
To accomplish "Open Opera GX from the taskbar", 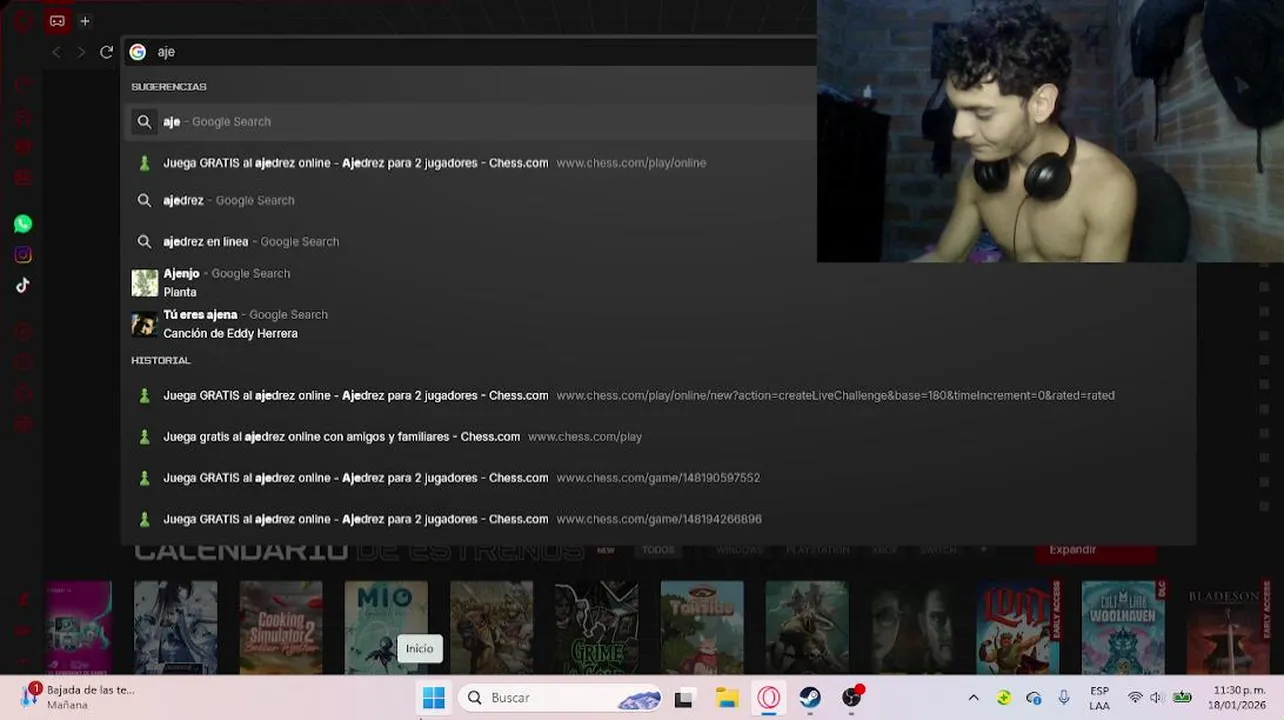I will [769, 698].
